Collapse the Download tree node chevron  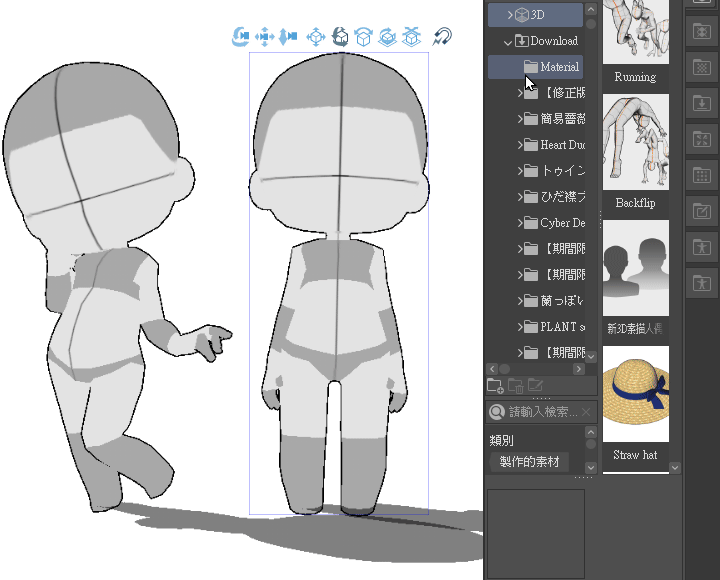(507, 42)
